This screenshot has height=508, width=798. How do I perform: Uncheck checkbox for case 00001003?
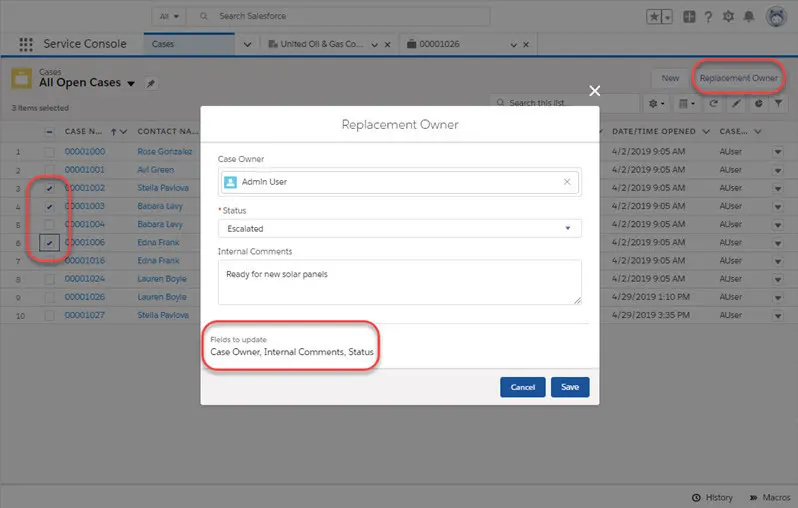(x=49, y=207)
